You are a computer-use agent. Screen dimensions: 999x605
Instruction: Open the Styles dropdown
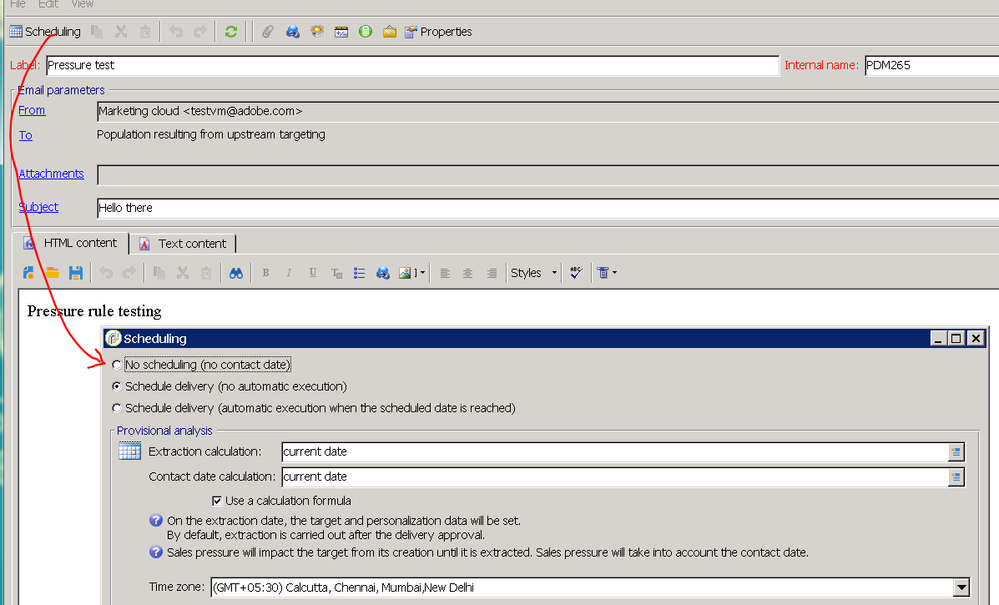pos(534,273)
